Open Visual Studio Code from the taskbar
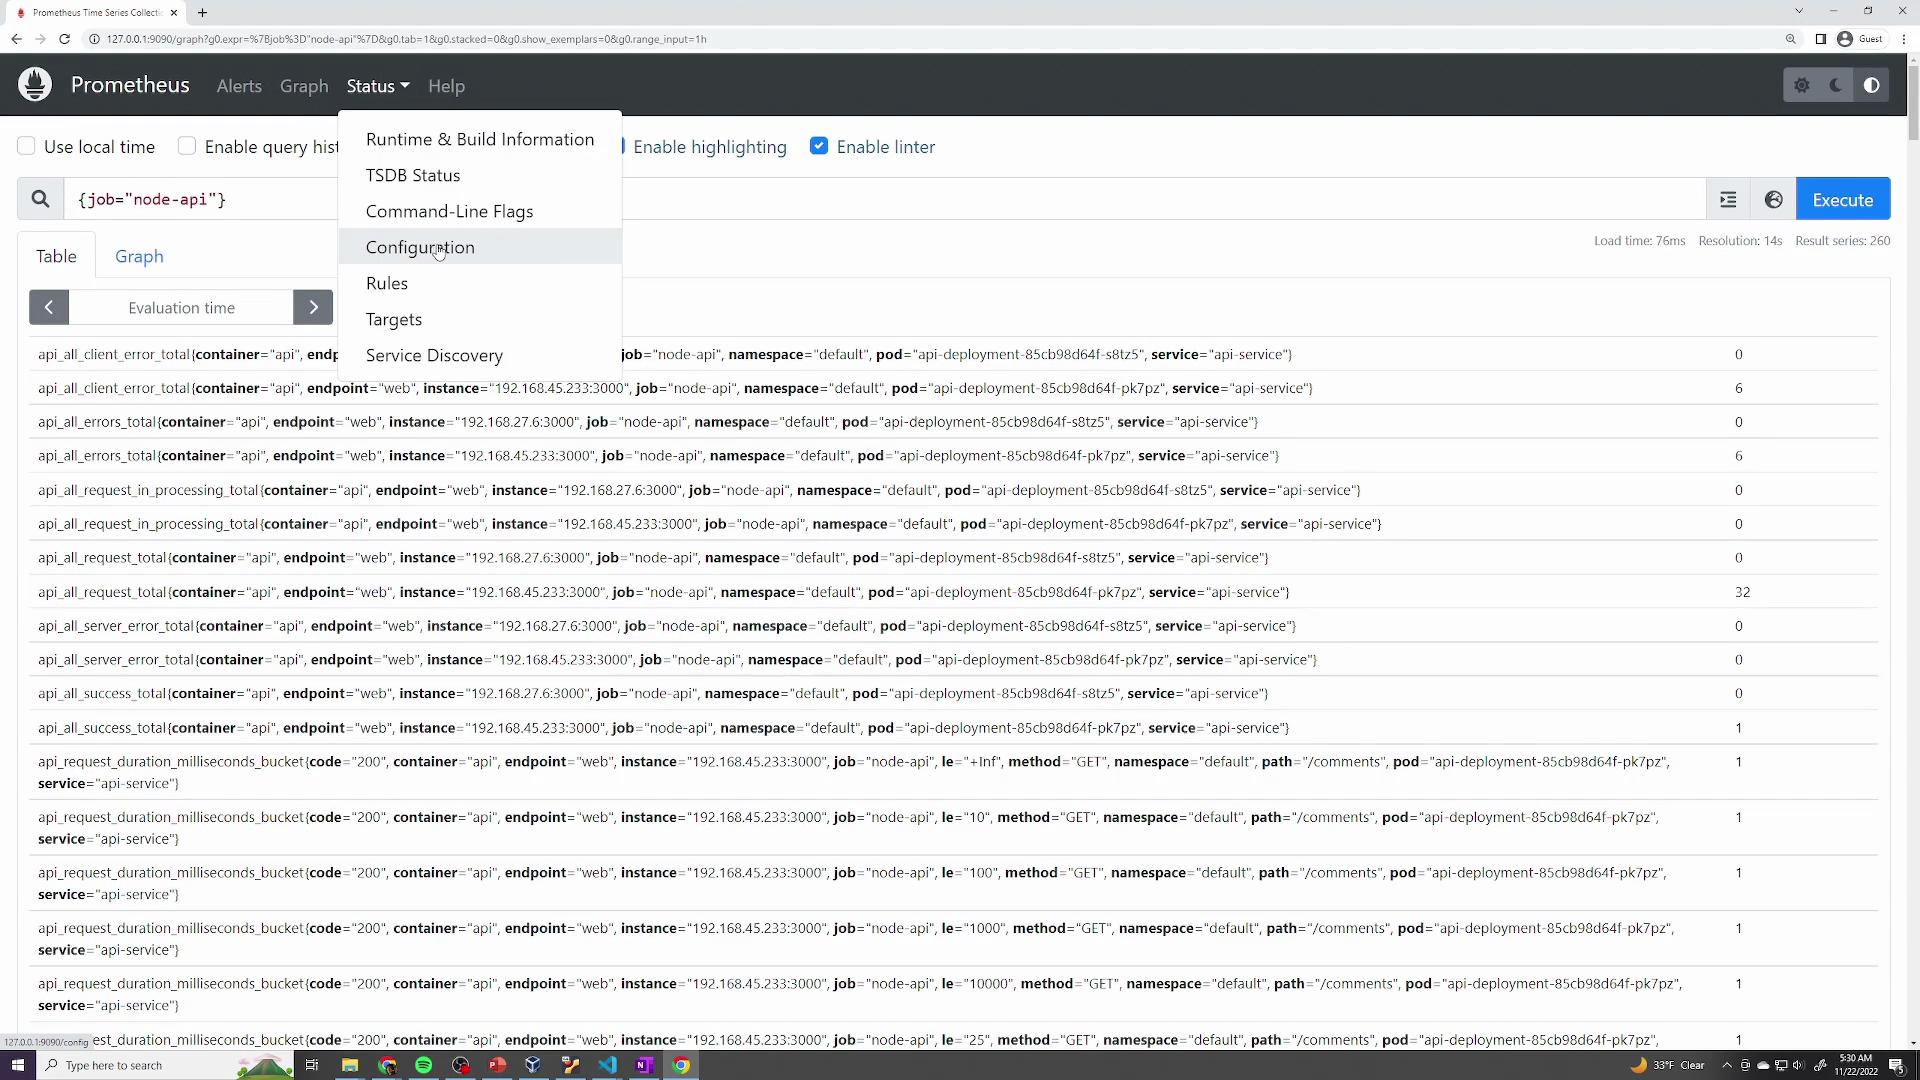1920x1080 pixels. click(607, 1065)
